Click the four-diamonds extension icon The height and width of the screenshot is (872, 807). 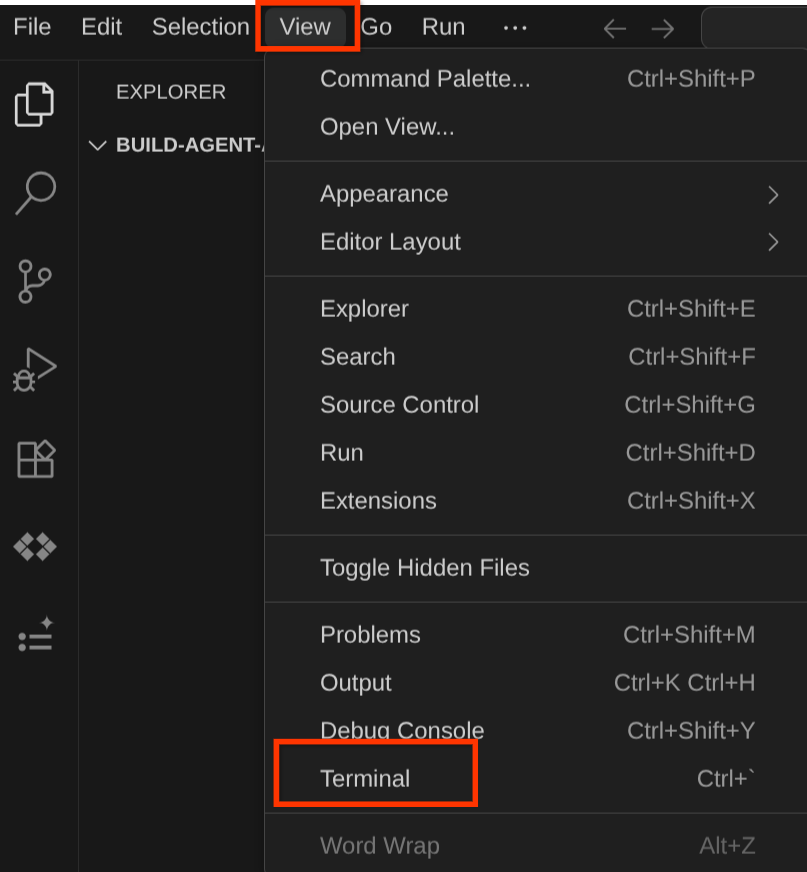point(36,546)
